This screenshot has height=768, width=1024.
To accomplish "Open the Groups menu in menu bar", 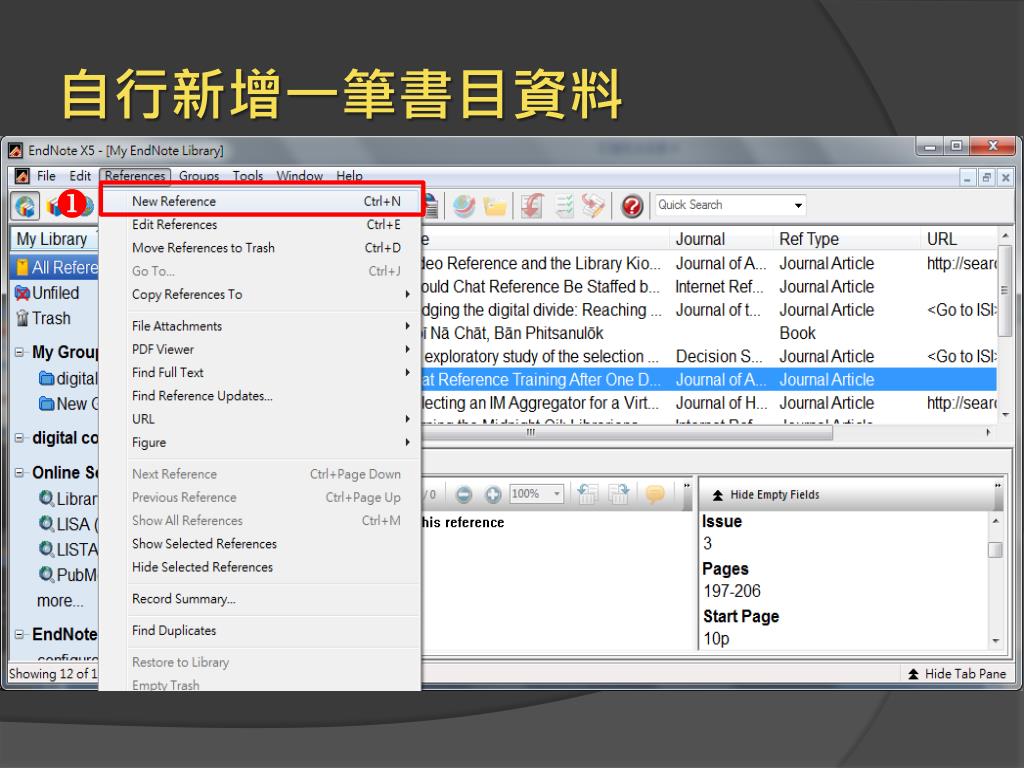I will pos(199,176).
